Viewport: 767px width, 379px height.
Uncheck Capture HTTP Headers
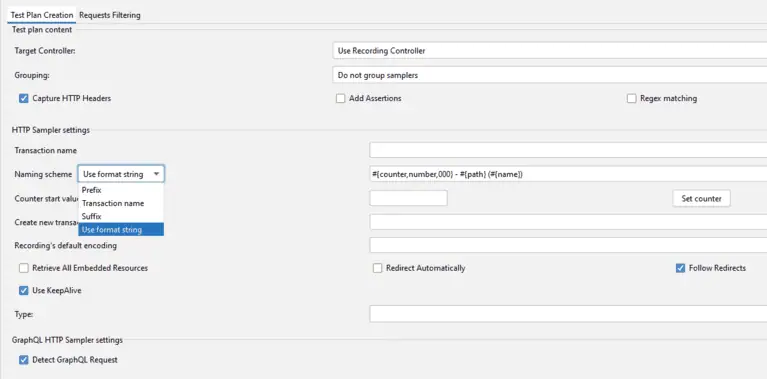(23, 98)
